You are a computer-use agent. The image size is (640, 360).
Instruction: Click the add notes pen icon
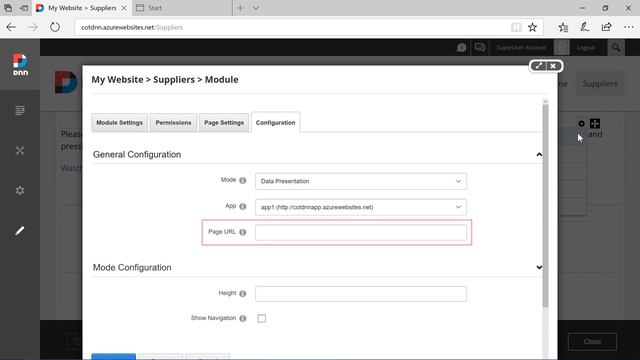point(584,27)
